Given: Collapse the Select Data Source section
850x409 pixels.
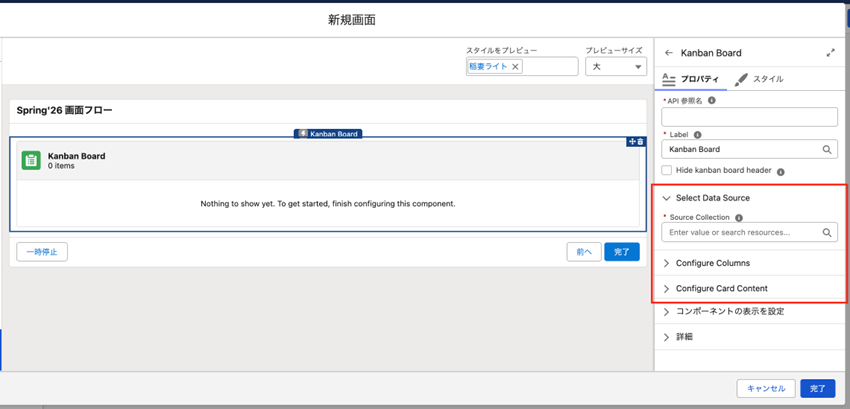Looking at the screenshot, I should [667, 198].
